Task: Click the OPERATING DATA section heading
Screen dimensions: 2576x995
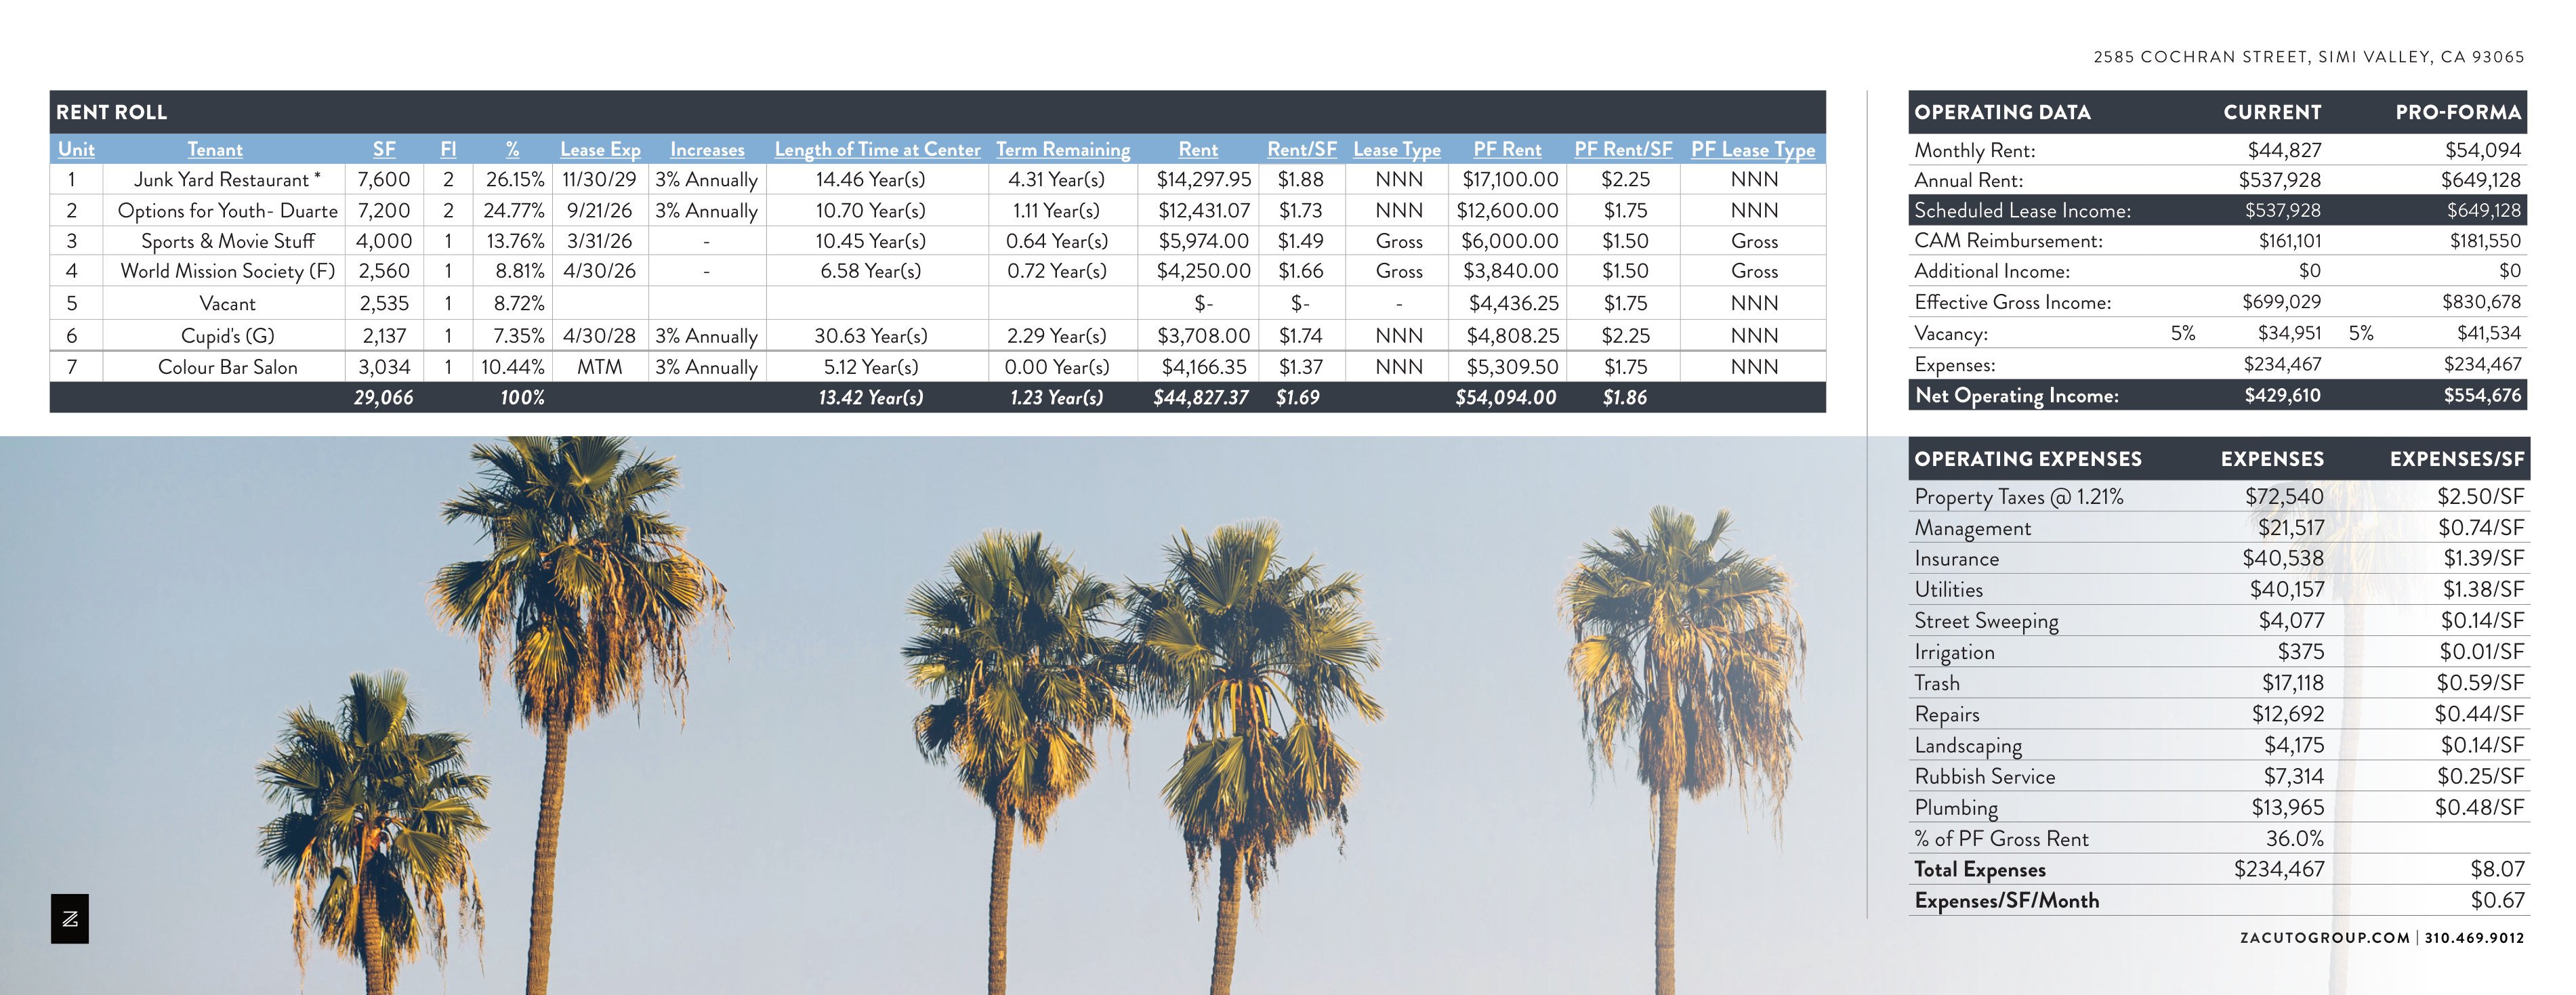Action: click(x=2002, y=112)
